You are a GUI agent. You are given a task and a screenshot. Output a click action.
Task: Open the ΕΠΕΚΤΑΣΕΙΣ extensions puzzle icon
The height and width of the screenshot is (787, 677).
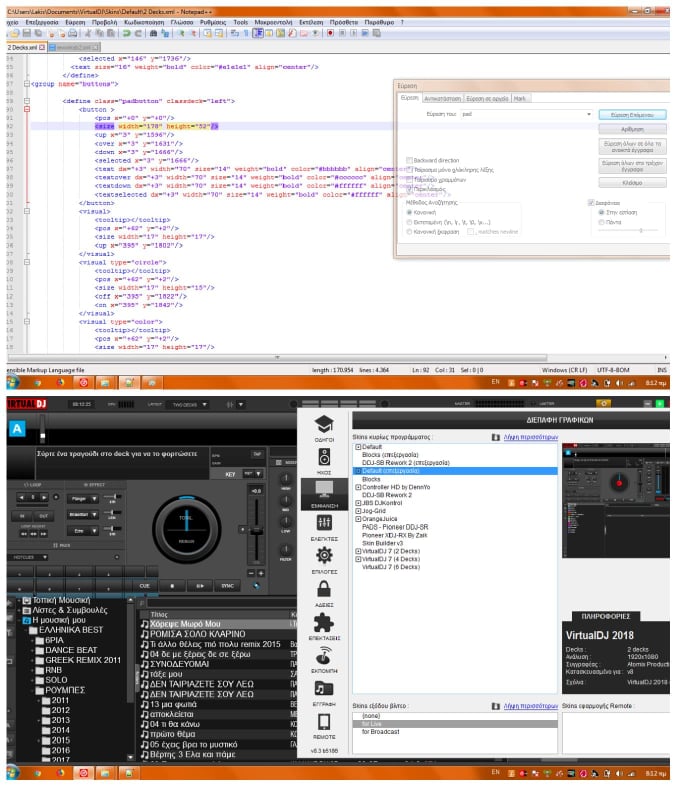coord(324,622)
